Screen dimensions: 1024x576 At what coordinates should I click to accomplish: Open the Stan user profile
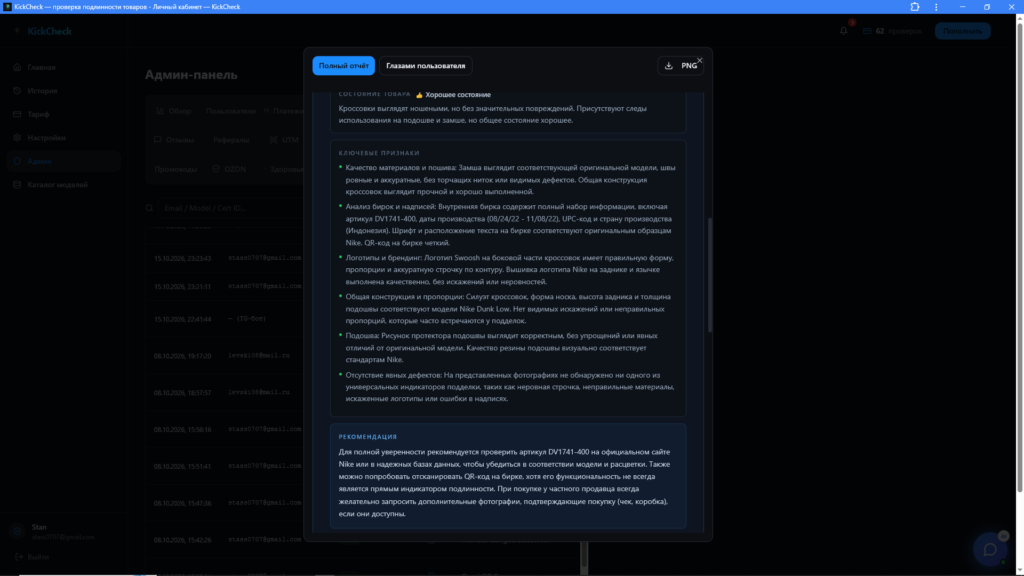54,532
